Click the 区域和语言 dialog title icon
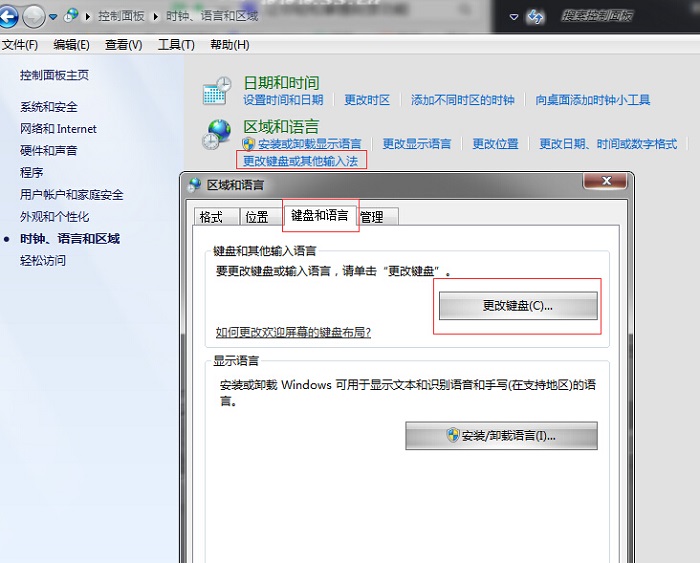The image size is (700, 563). (x=195, y=184)
